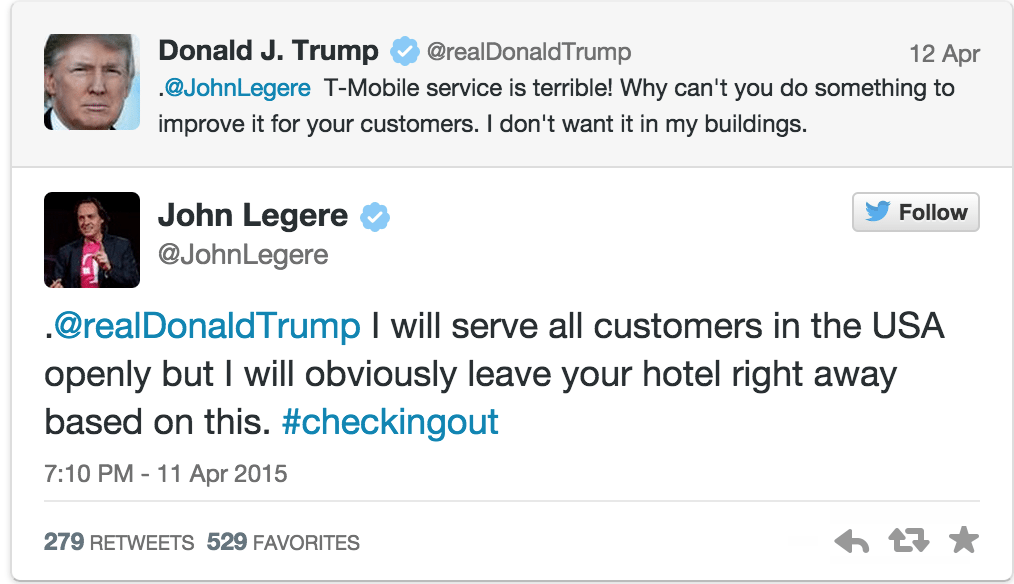Open the top tweet's profile picture
1014x584 pixels.
pos(92,82)
